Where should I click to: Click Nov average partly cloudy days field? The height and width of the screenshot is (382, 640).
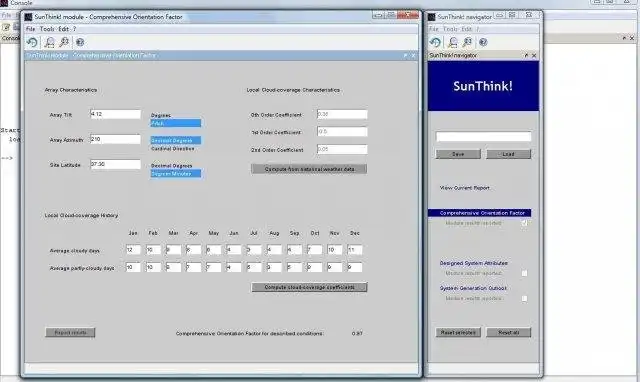(335, 267)
